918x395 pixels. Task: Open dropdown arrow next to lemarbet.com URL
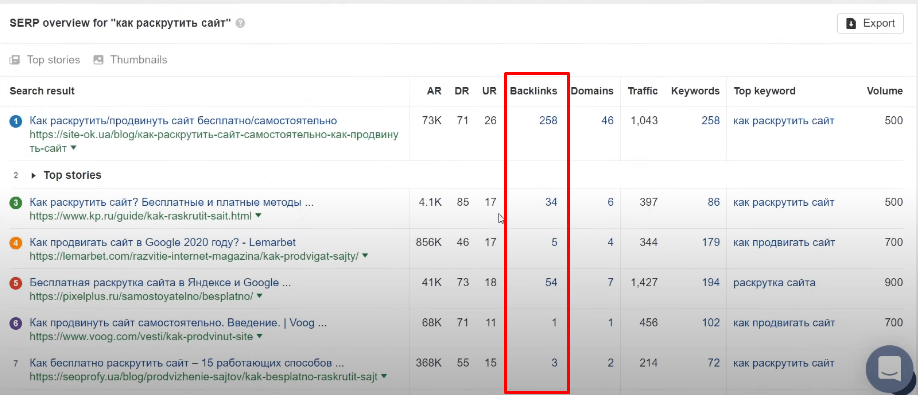365,256
